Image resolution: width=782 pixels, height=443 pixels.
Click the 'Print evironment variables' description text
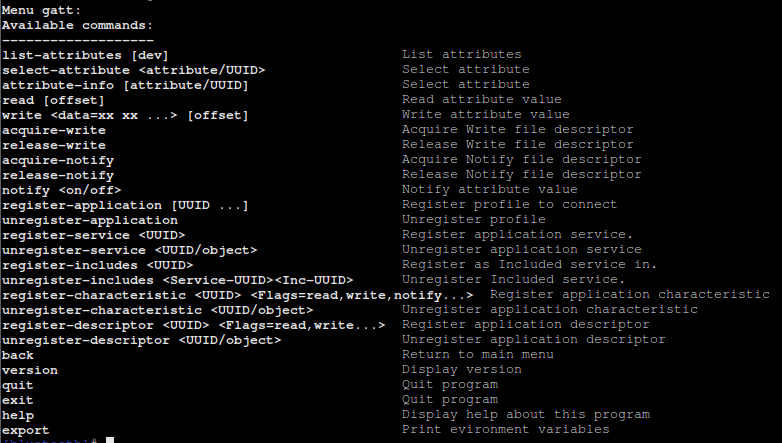point(505,429)
